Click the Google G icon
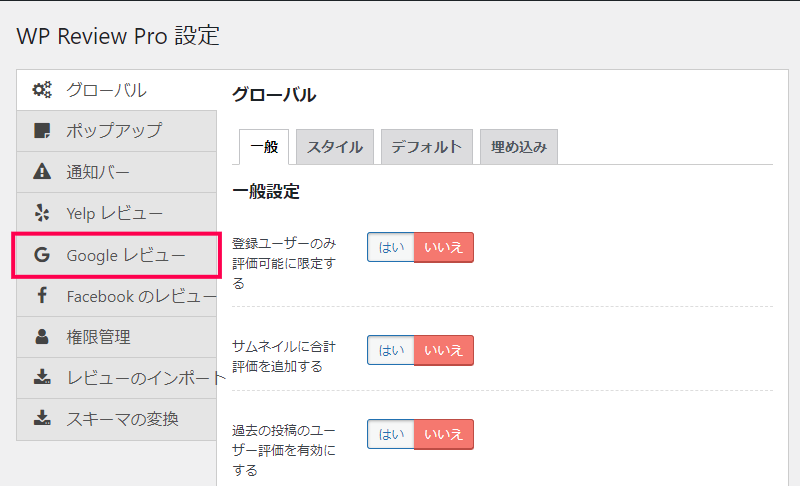The height and width of the screenshot is (486, 800). tap(42, 254)
